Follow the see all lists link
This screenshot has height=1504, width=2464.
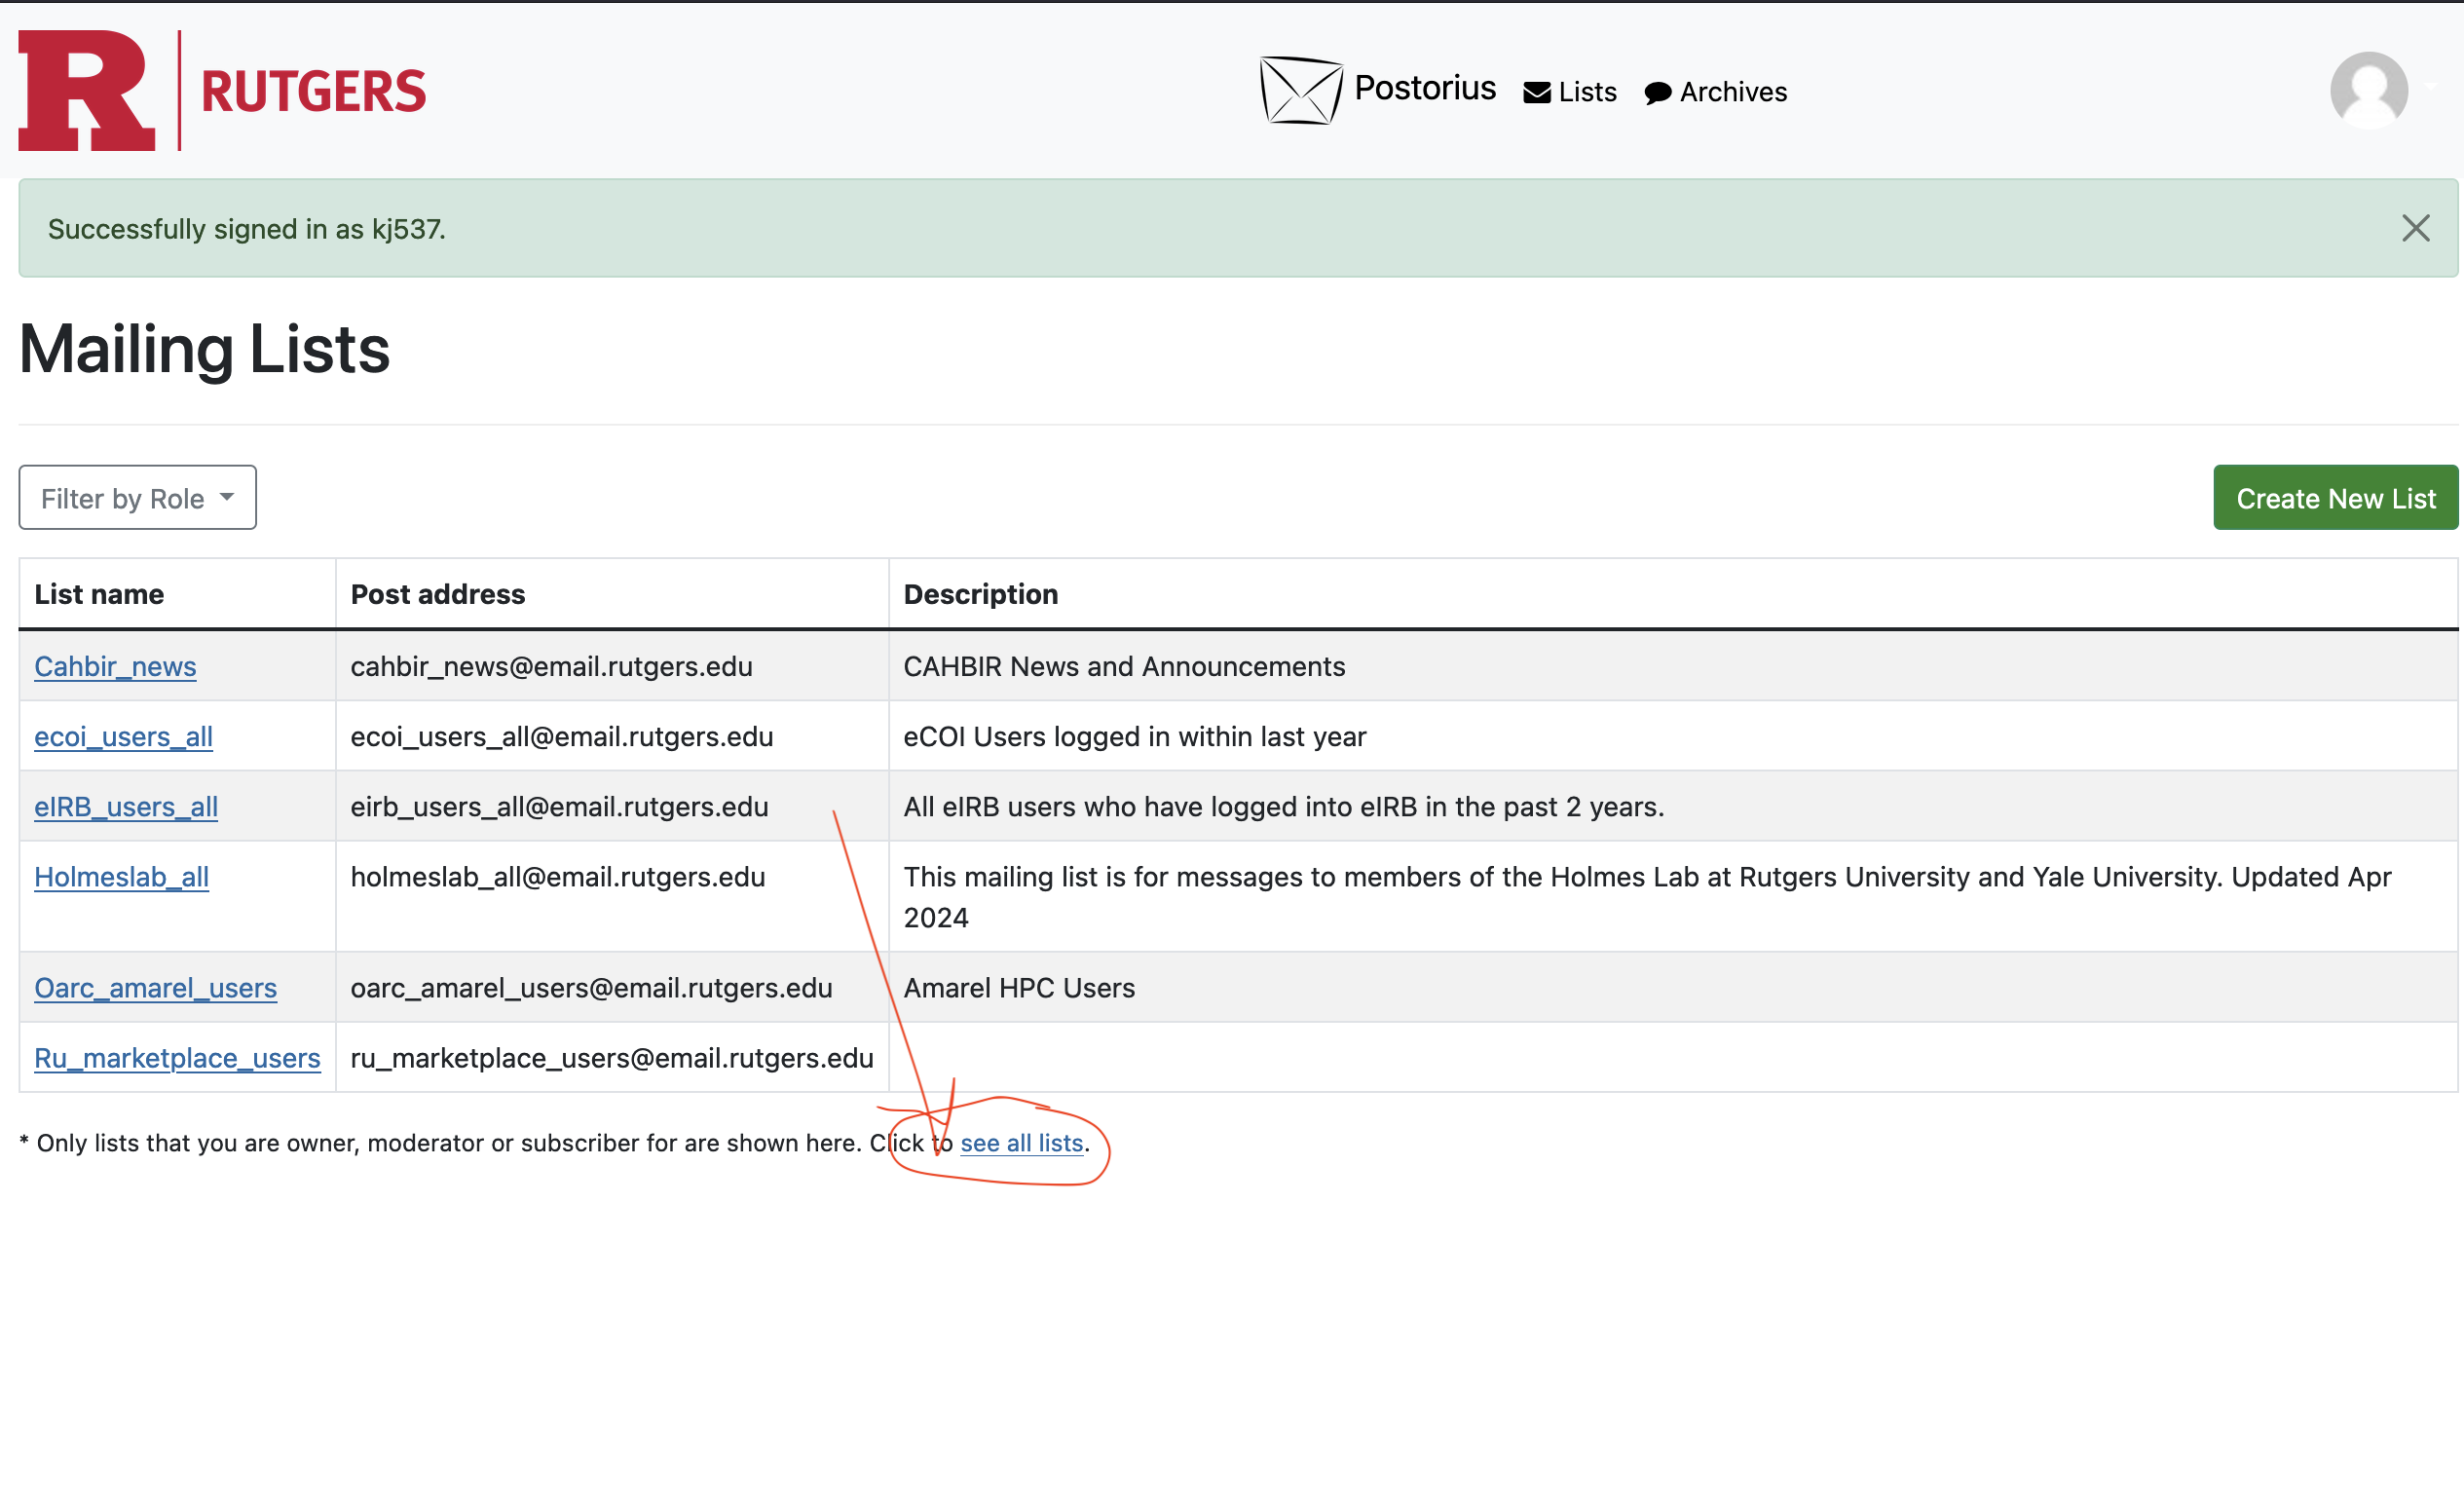(1022, 1142)
